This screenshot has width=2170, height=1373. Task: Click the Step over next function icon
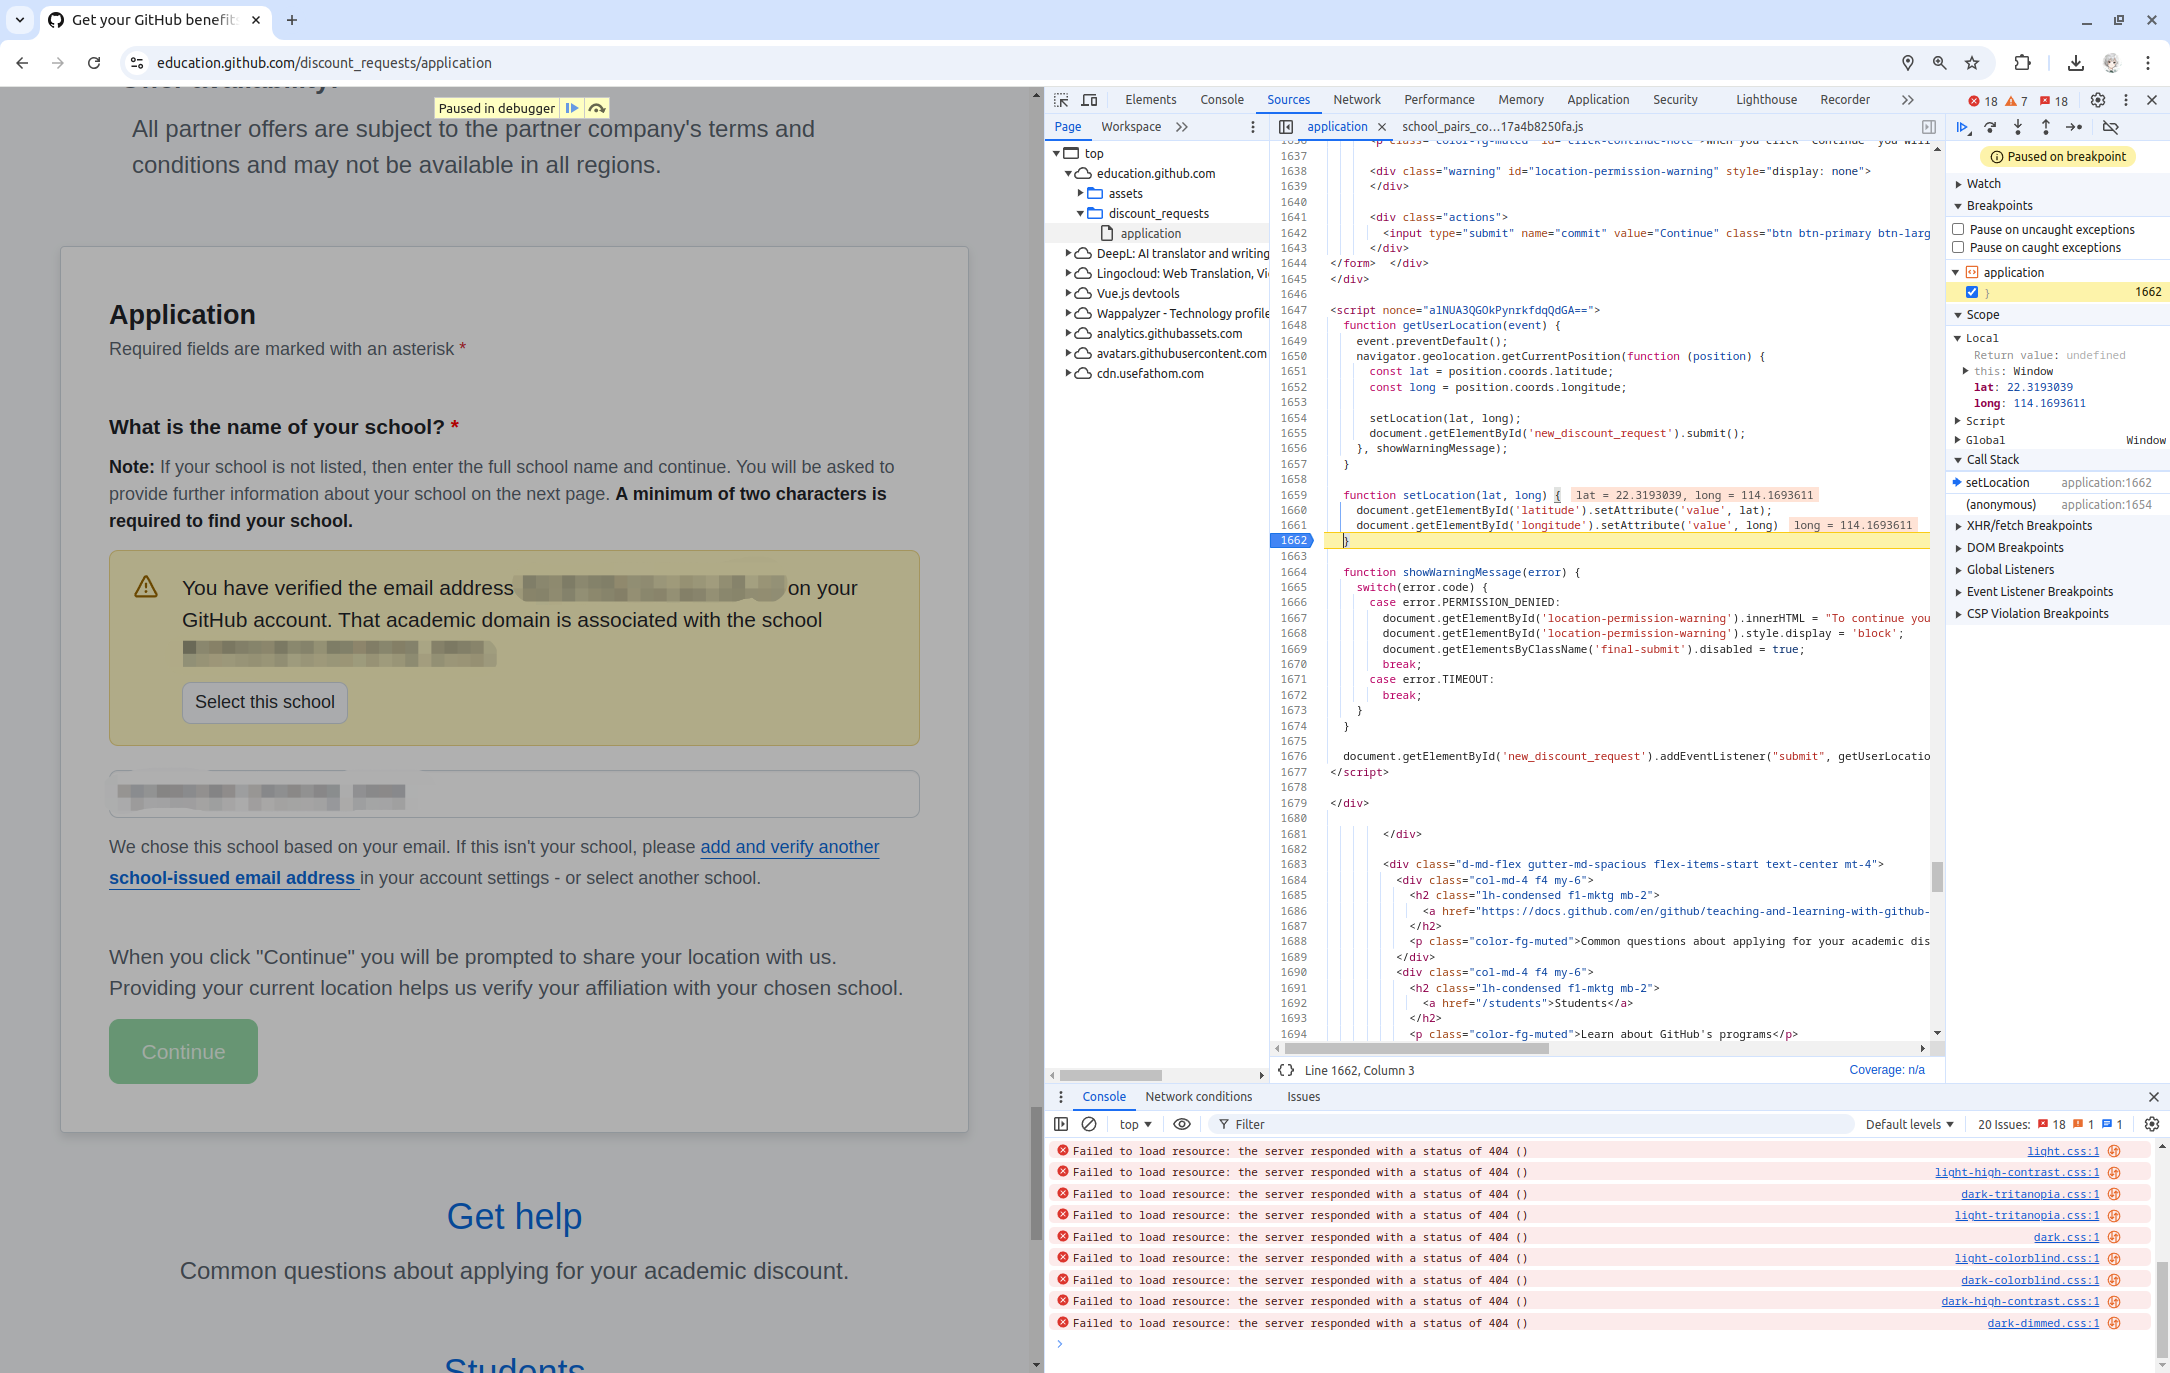tap(1990, 127)
